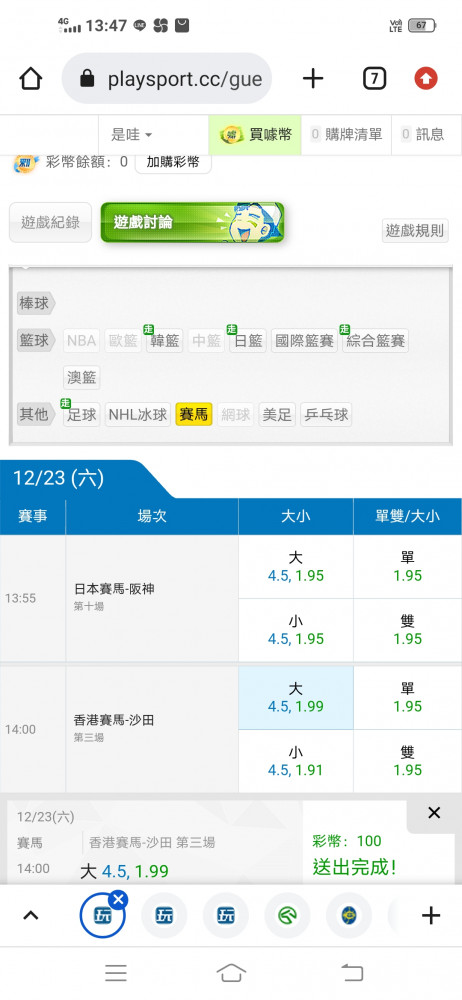Select the 賽馬 sport category
Image resolution: width=462 pixels, height=1000 pixels.
tap(194, 415)
